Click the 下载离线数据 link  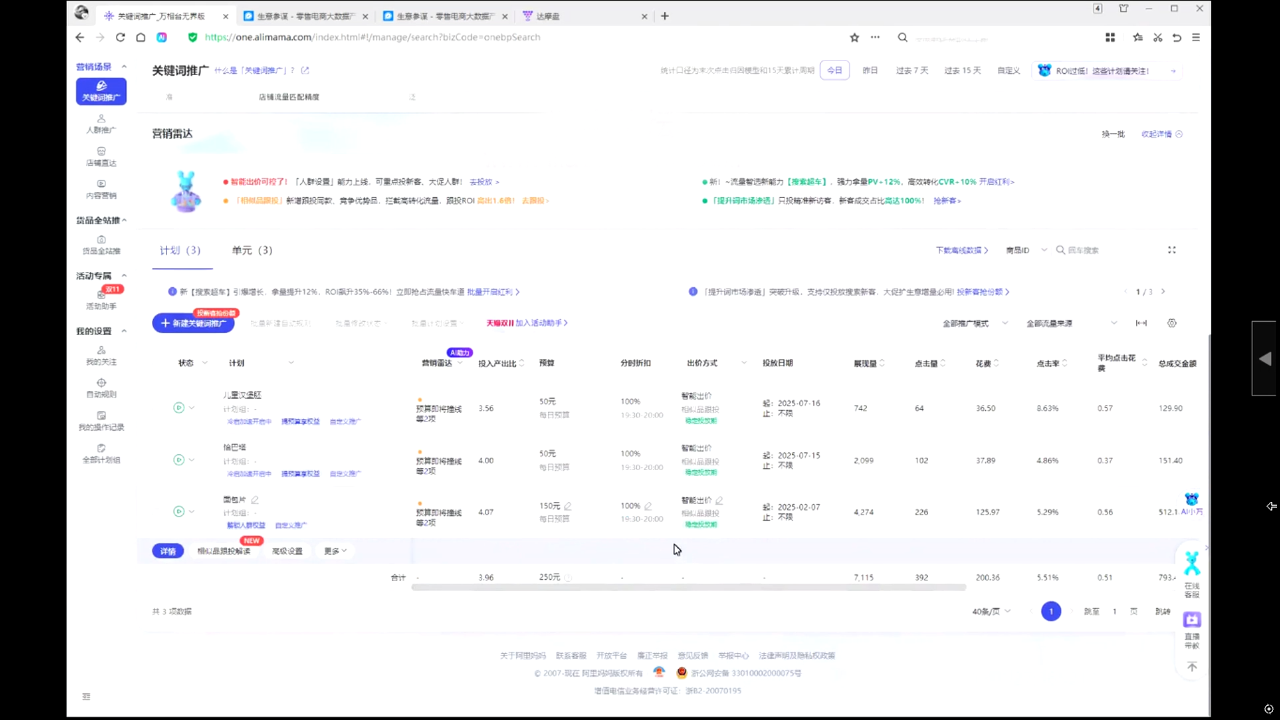[961, 250]
